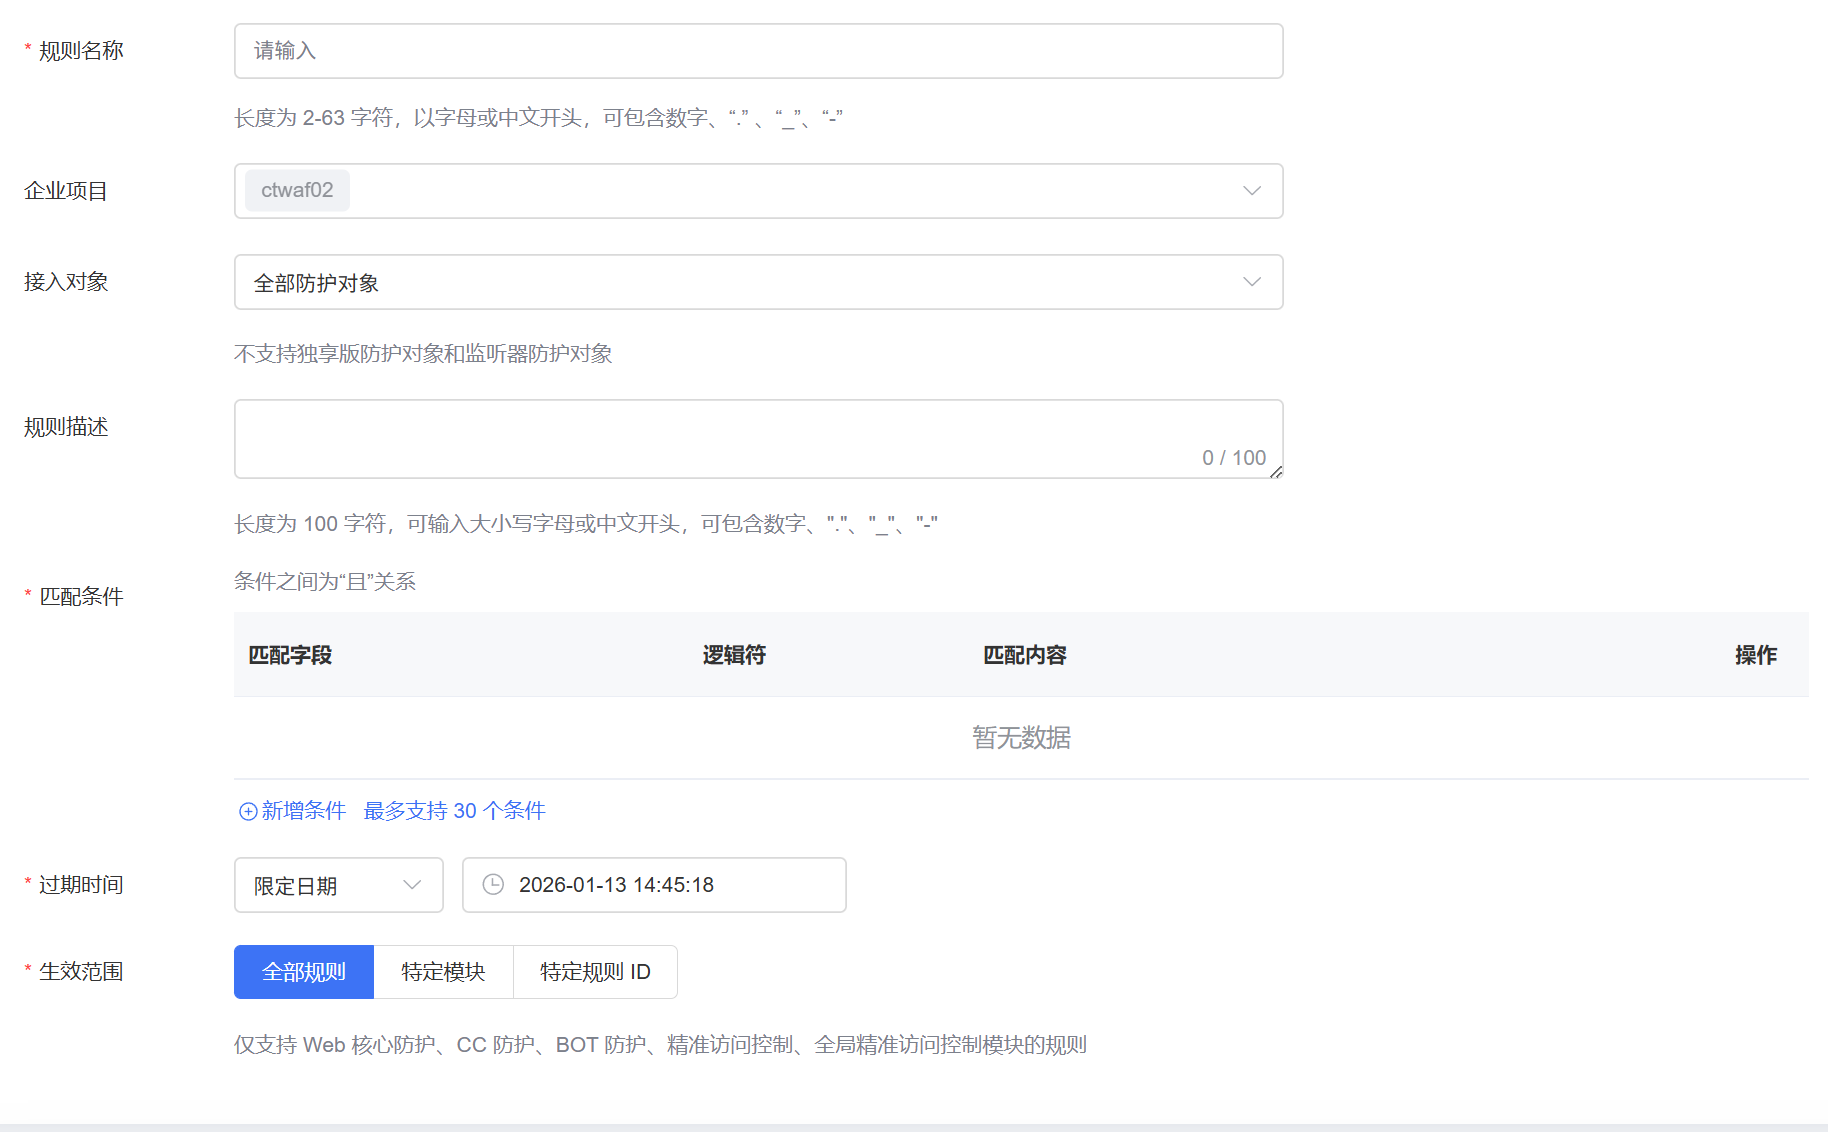Click the 操作 column header
The image size is (1828, 1132).
(1755, 655)
